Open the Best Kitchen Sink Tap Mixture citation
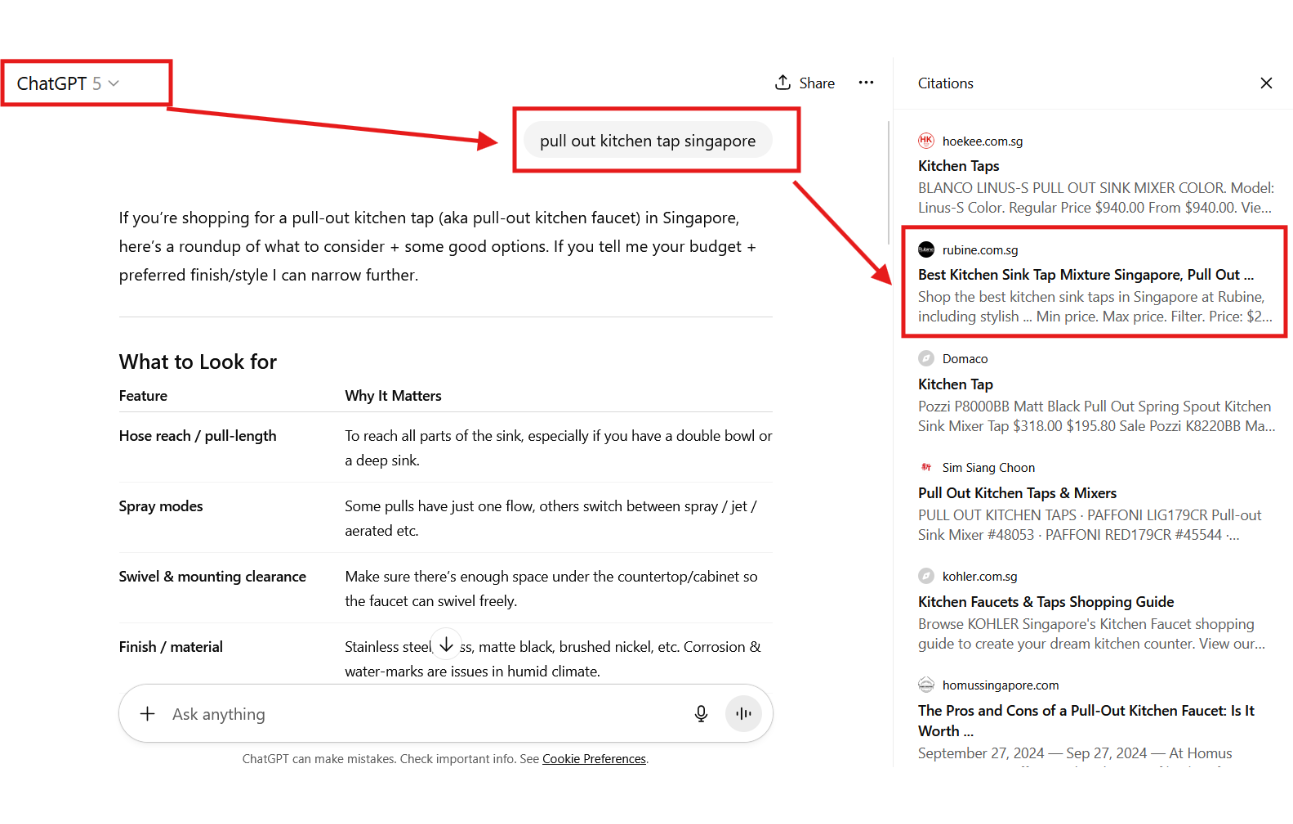 pyautogui.click(x=1085, y=274)
